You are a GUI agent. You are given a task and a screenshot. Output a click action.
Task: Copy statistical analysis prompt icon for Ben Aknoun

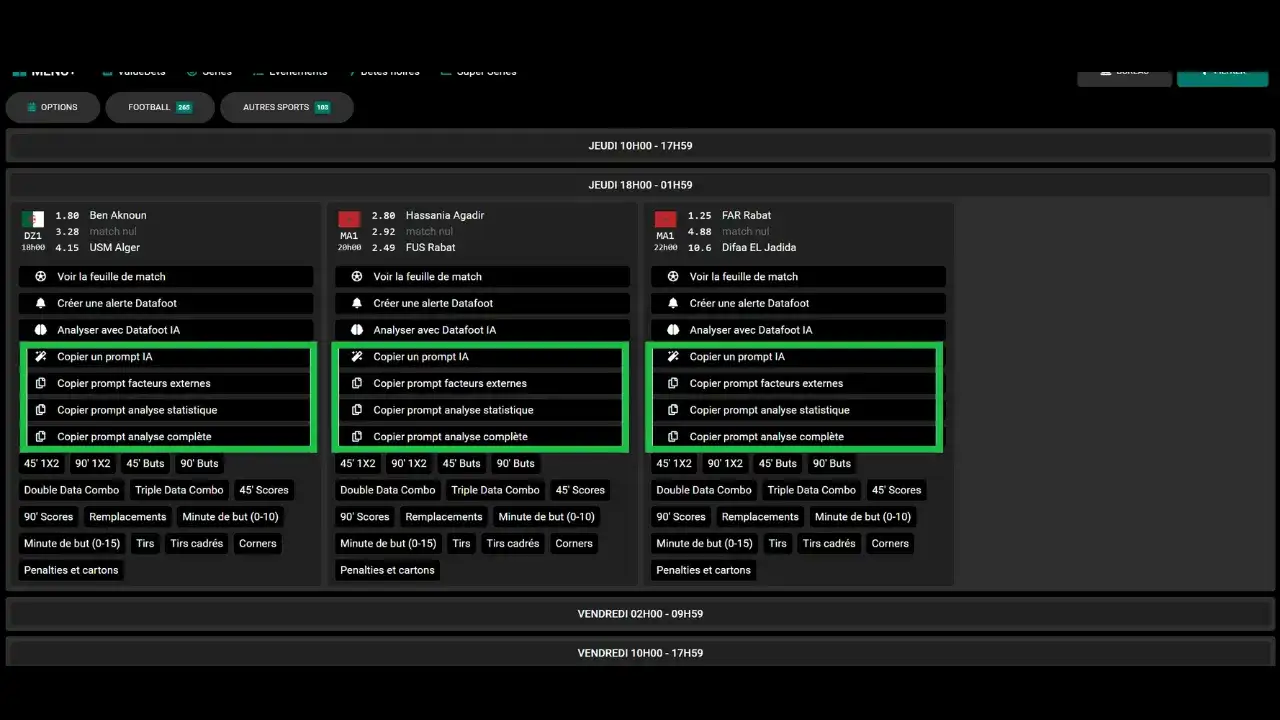point(41,410)
